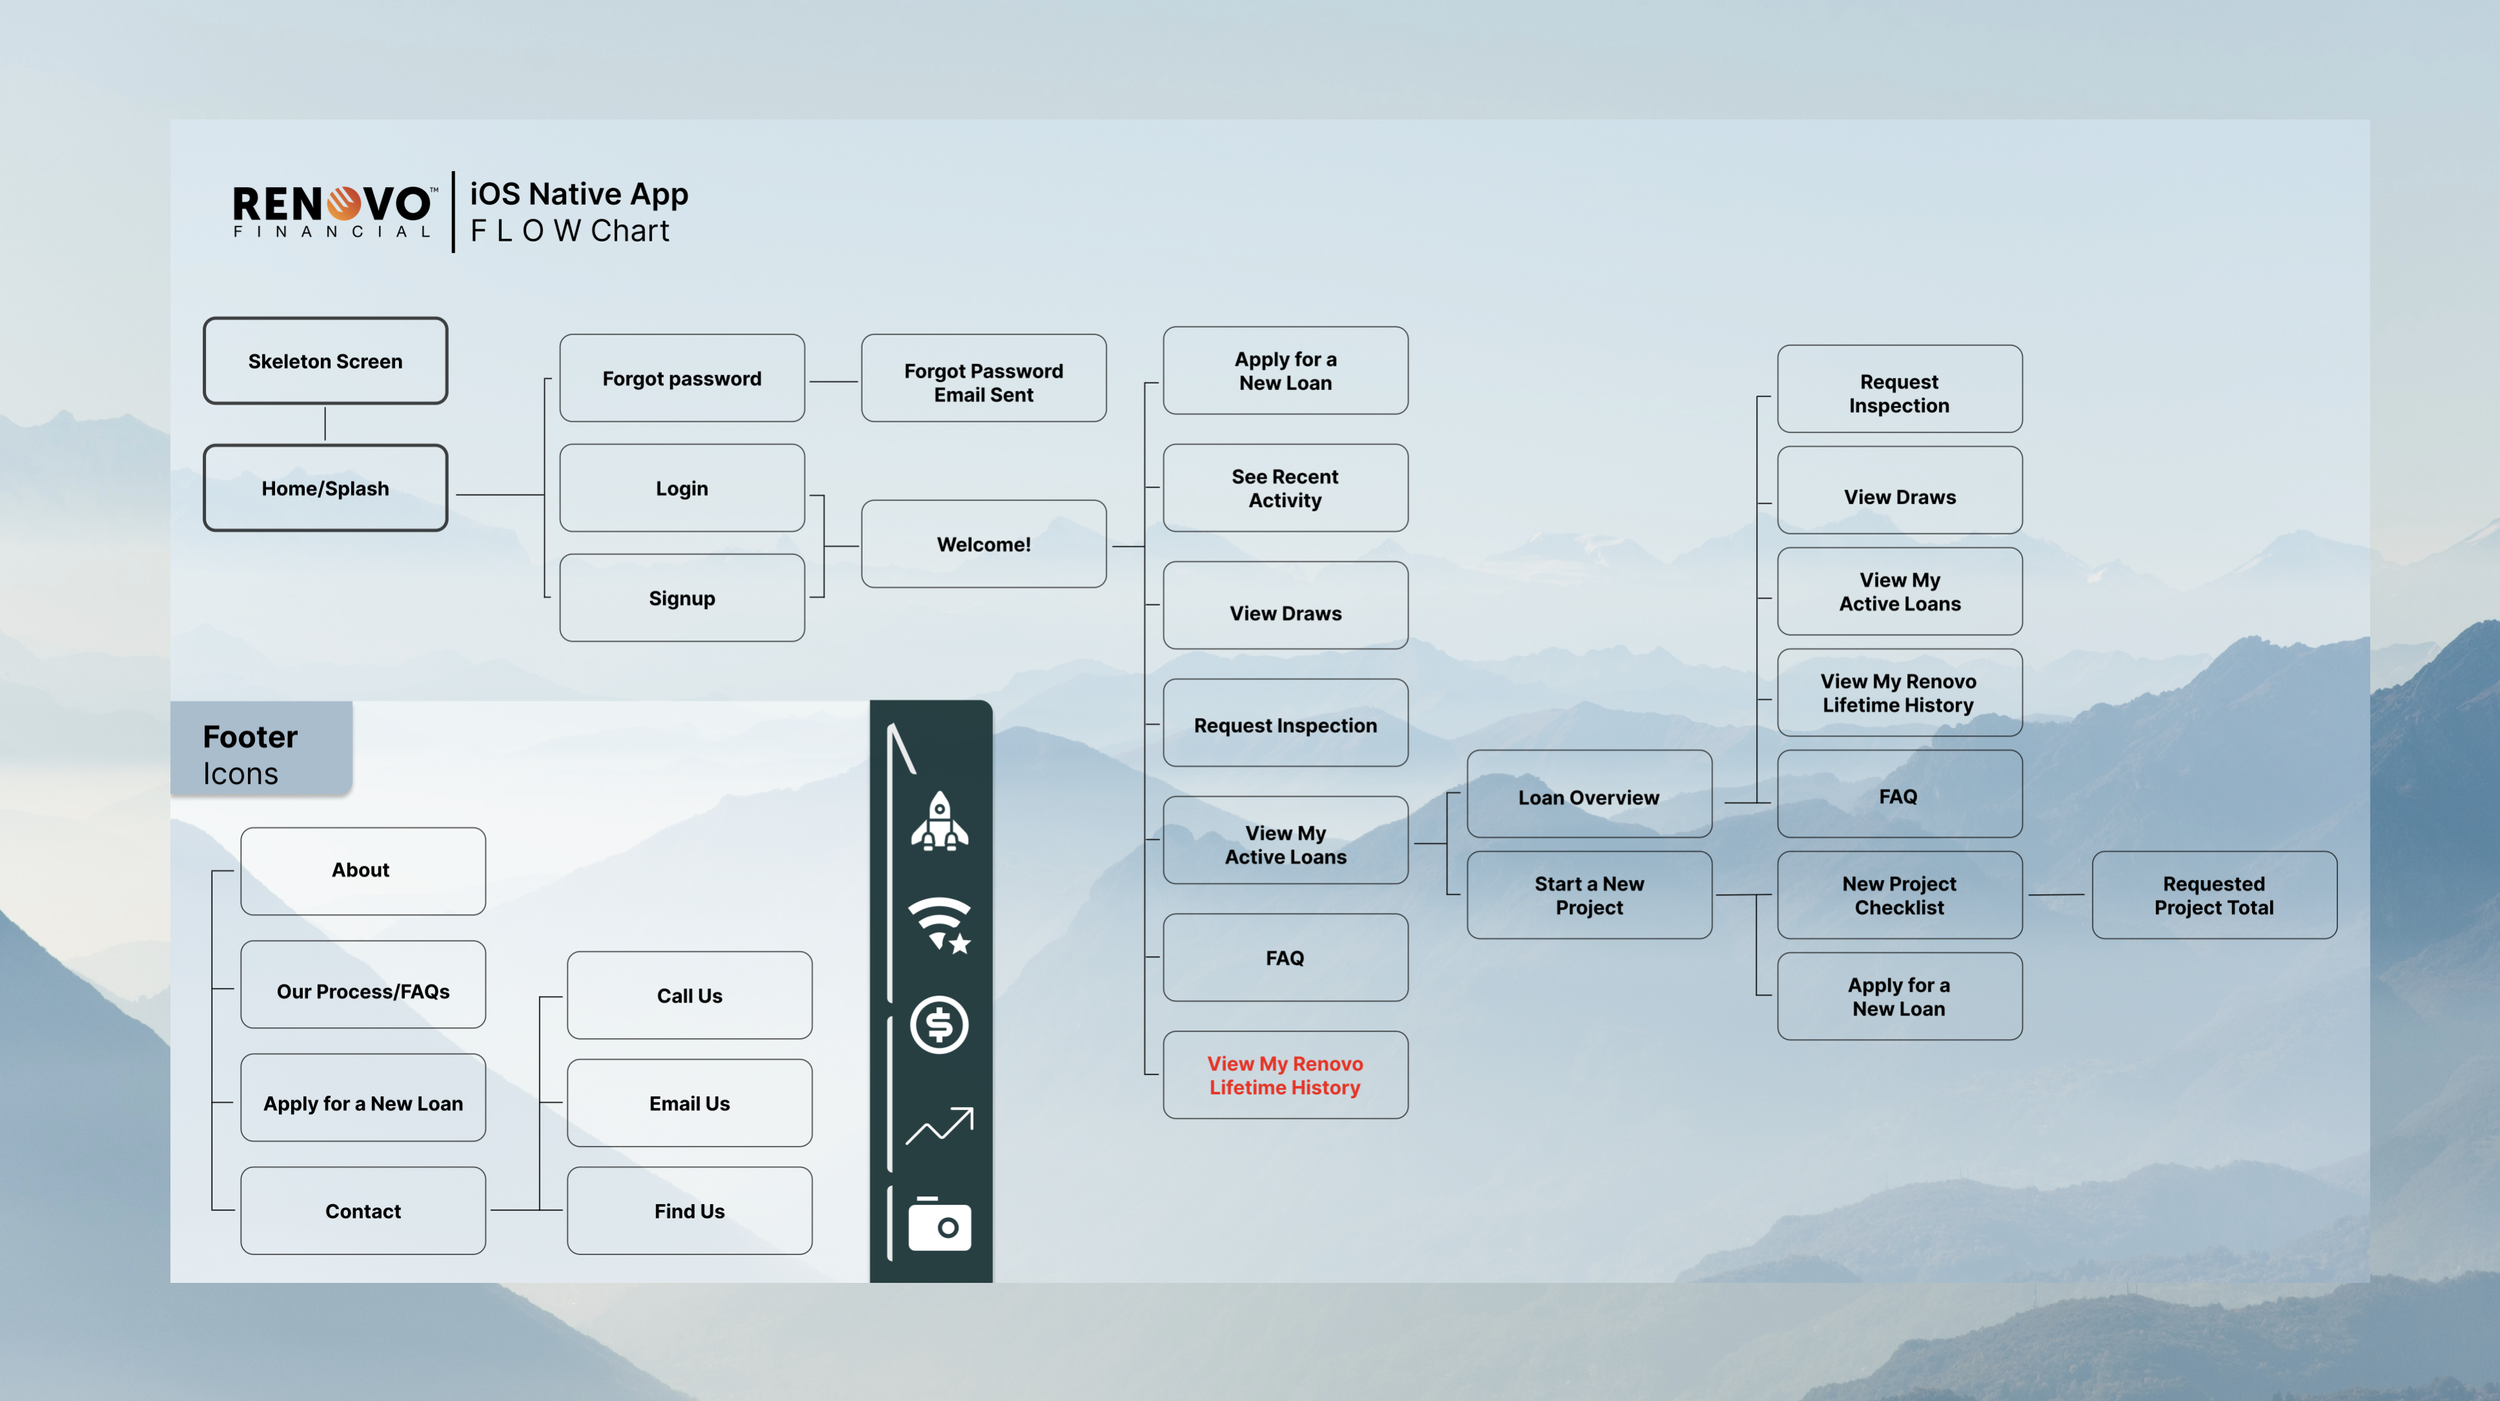Click the dollar sign circle icon
Screen dimensions: 2500x1401
click(x=939, y=1025)
